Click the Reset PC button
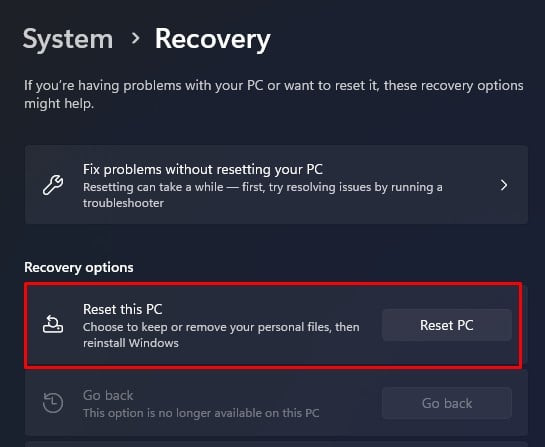The width and height of the screenshot is (545, 447). pyautogui.click(x=447, y=325)
